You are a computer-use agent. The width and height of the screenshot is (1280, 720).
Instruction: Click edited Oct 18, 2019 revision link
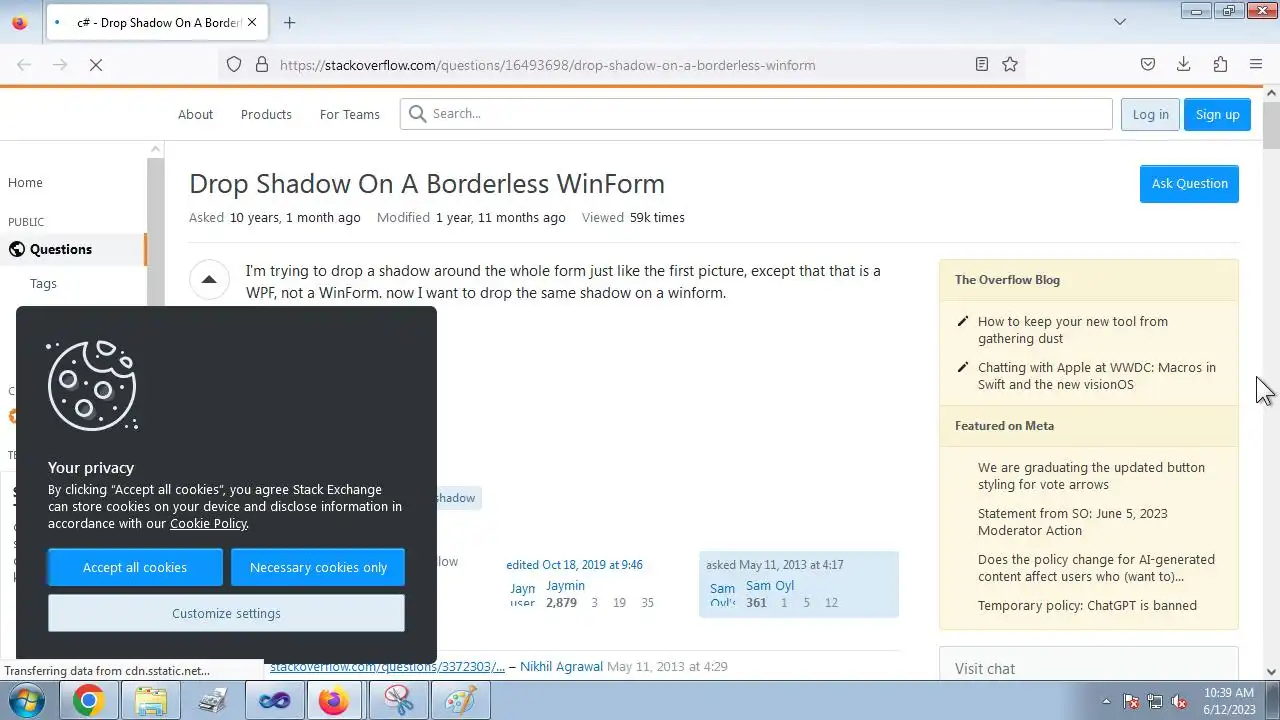point(574,565)
